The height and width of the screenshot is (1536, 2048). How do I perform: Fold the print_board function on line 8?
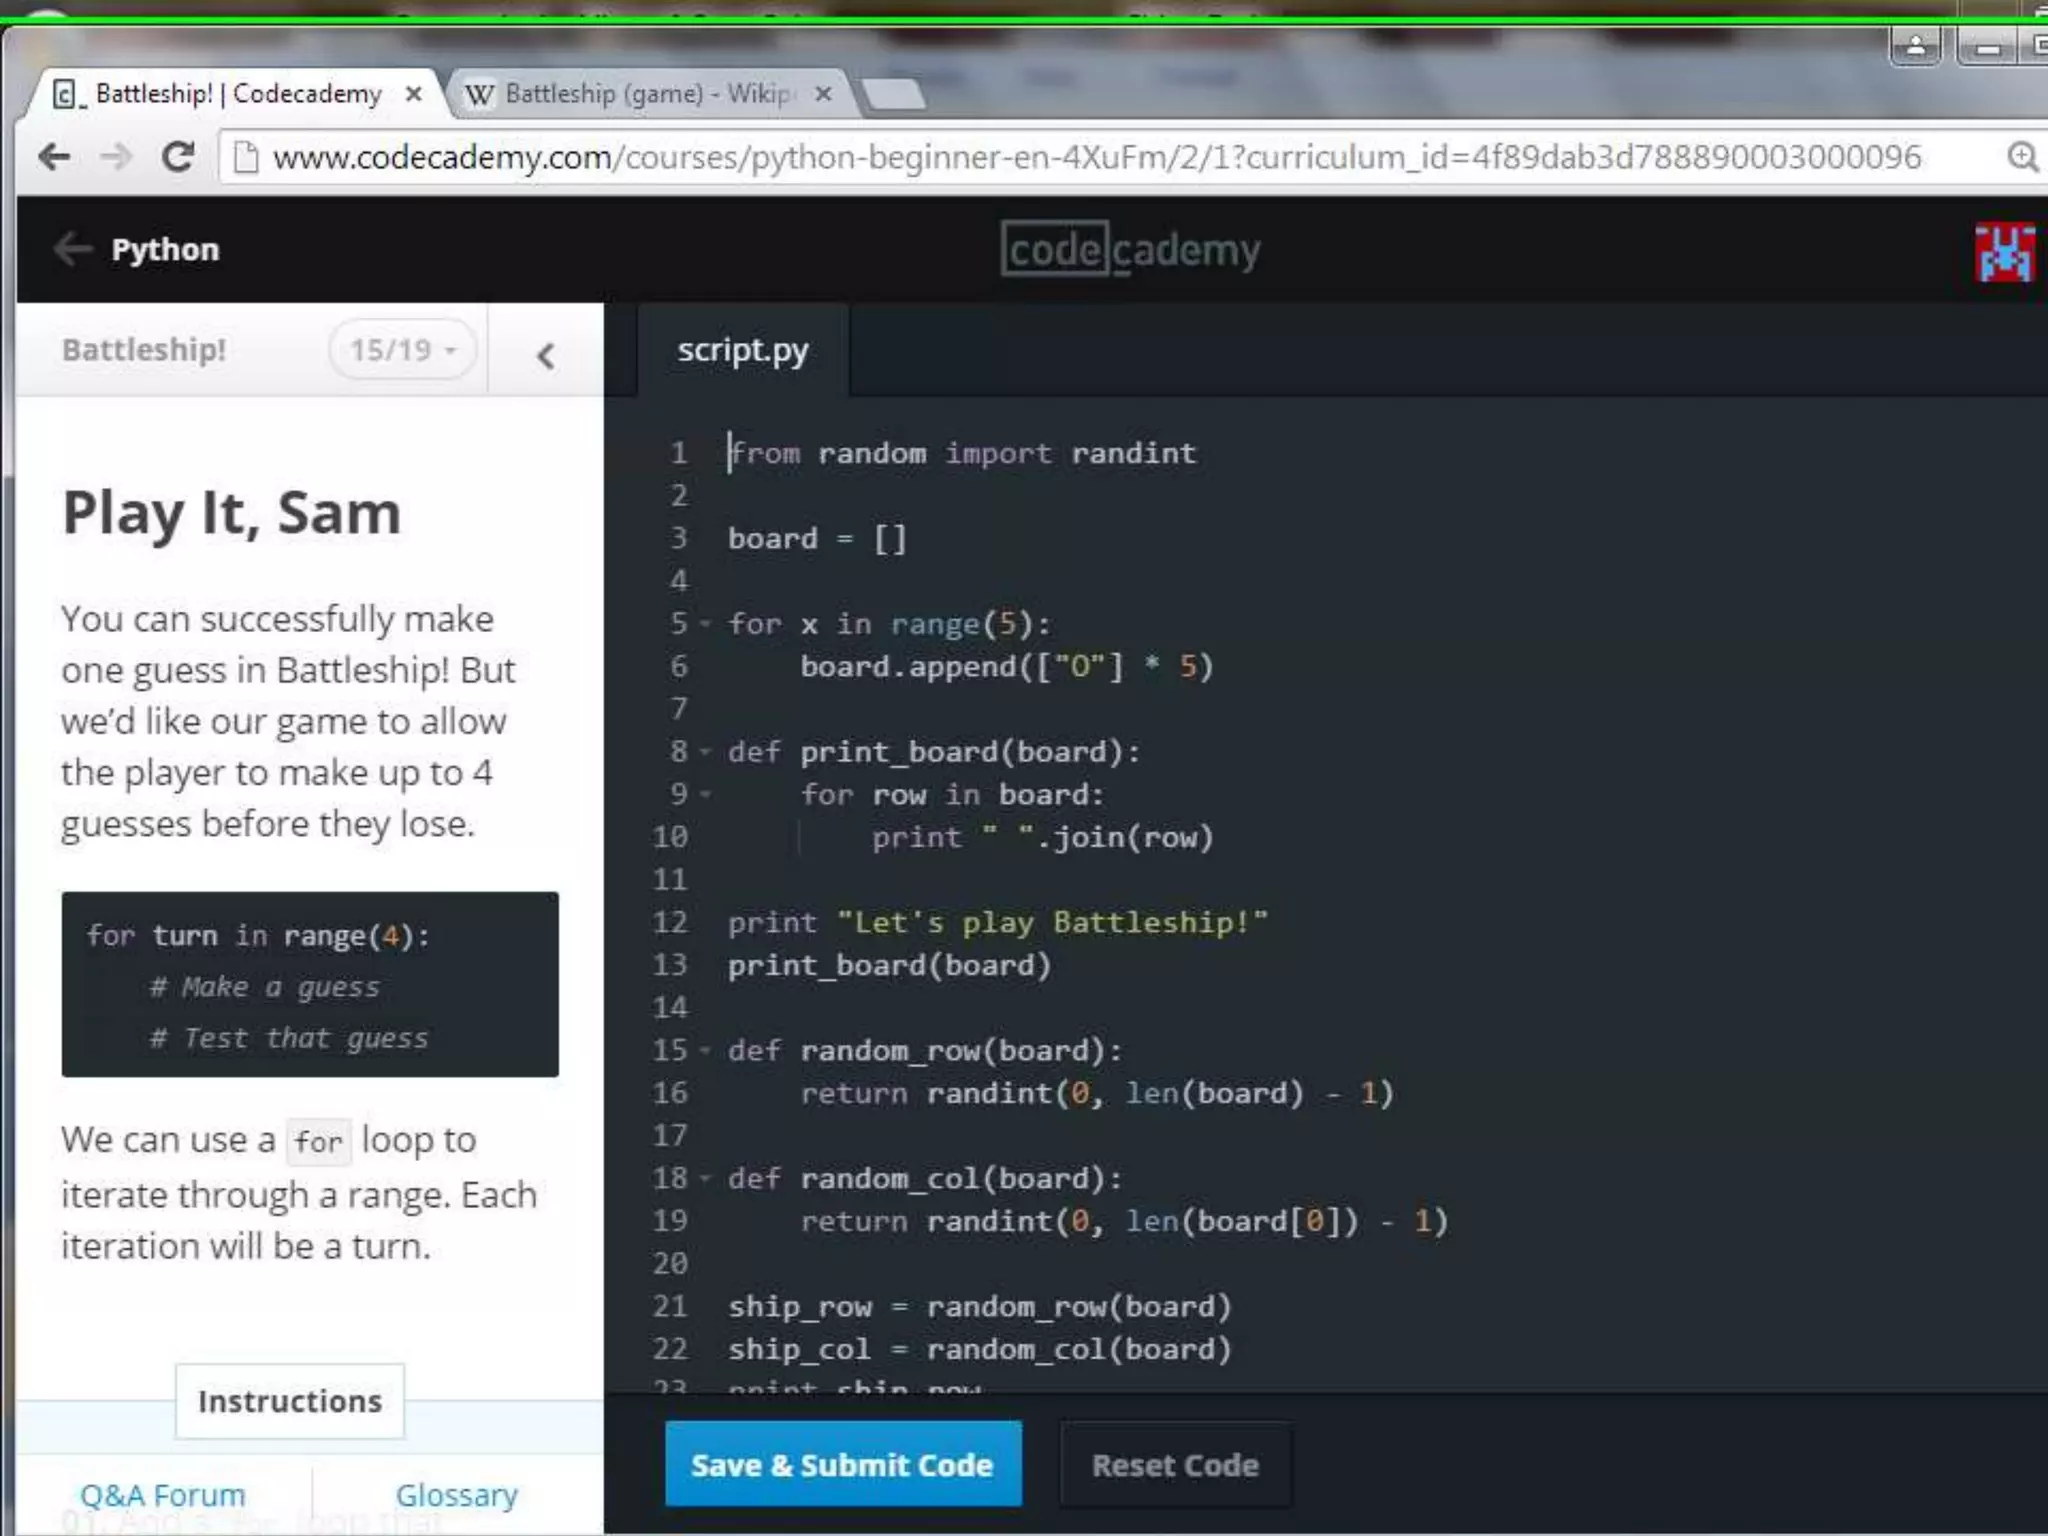pos(706,752)
